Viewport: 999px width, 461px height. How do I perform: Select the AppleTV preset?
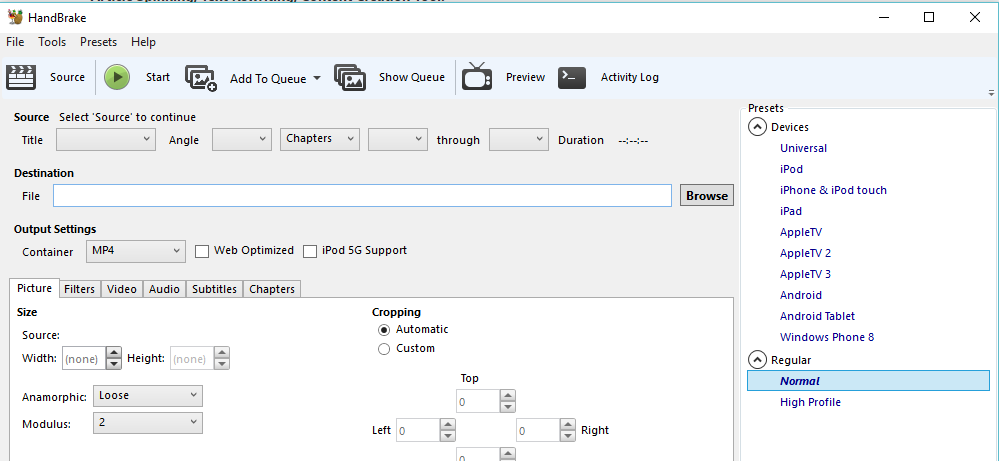[x=801, y=232]
